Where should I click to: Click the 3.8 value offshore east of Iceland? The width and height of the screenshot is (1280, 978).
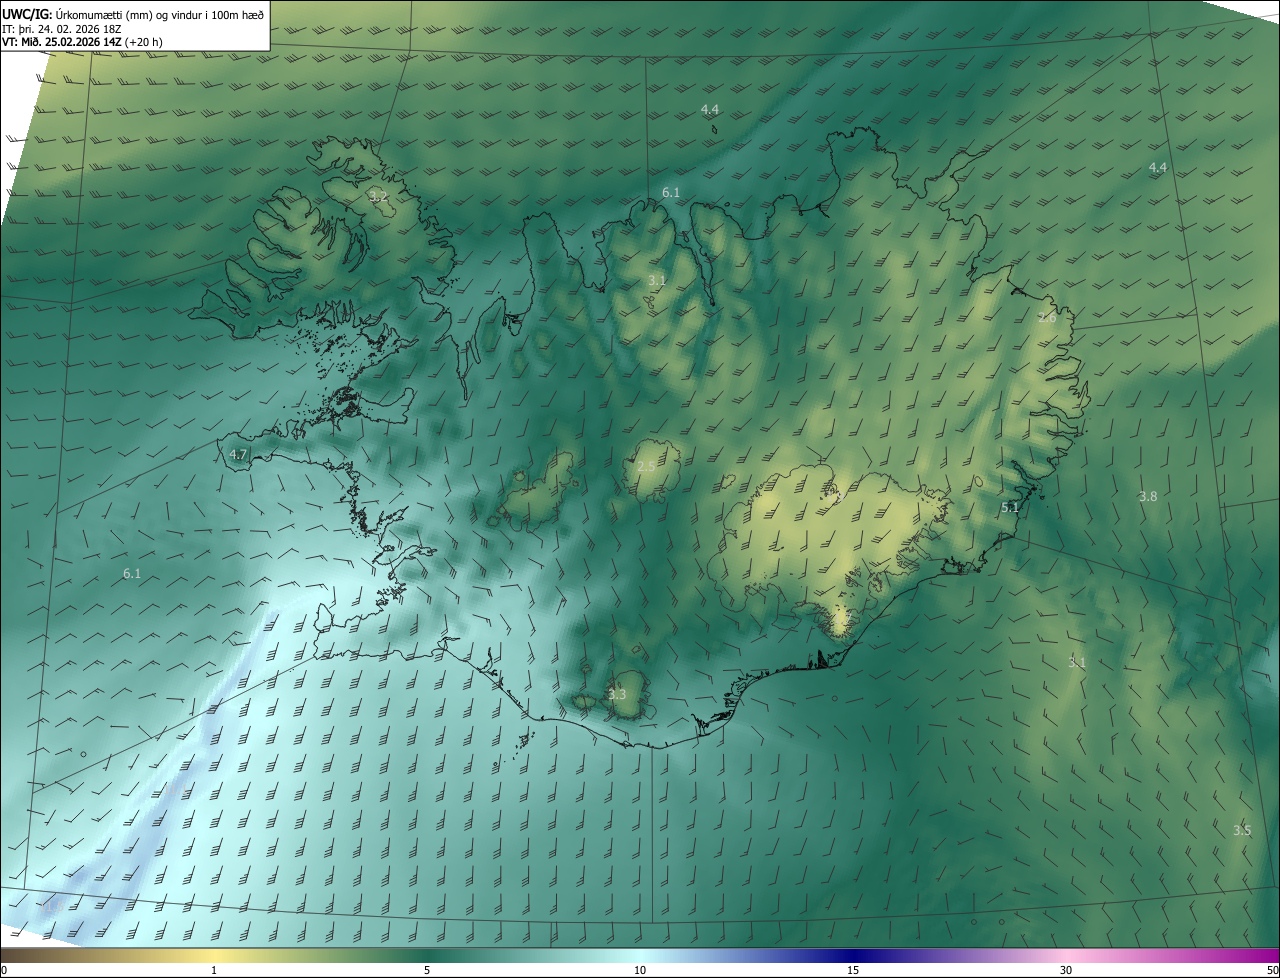(1148, 496)
